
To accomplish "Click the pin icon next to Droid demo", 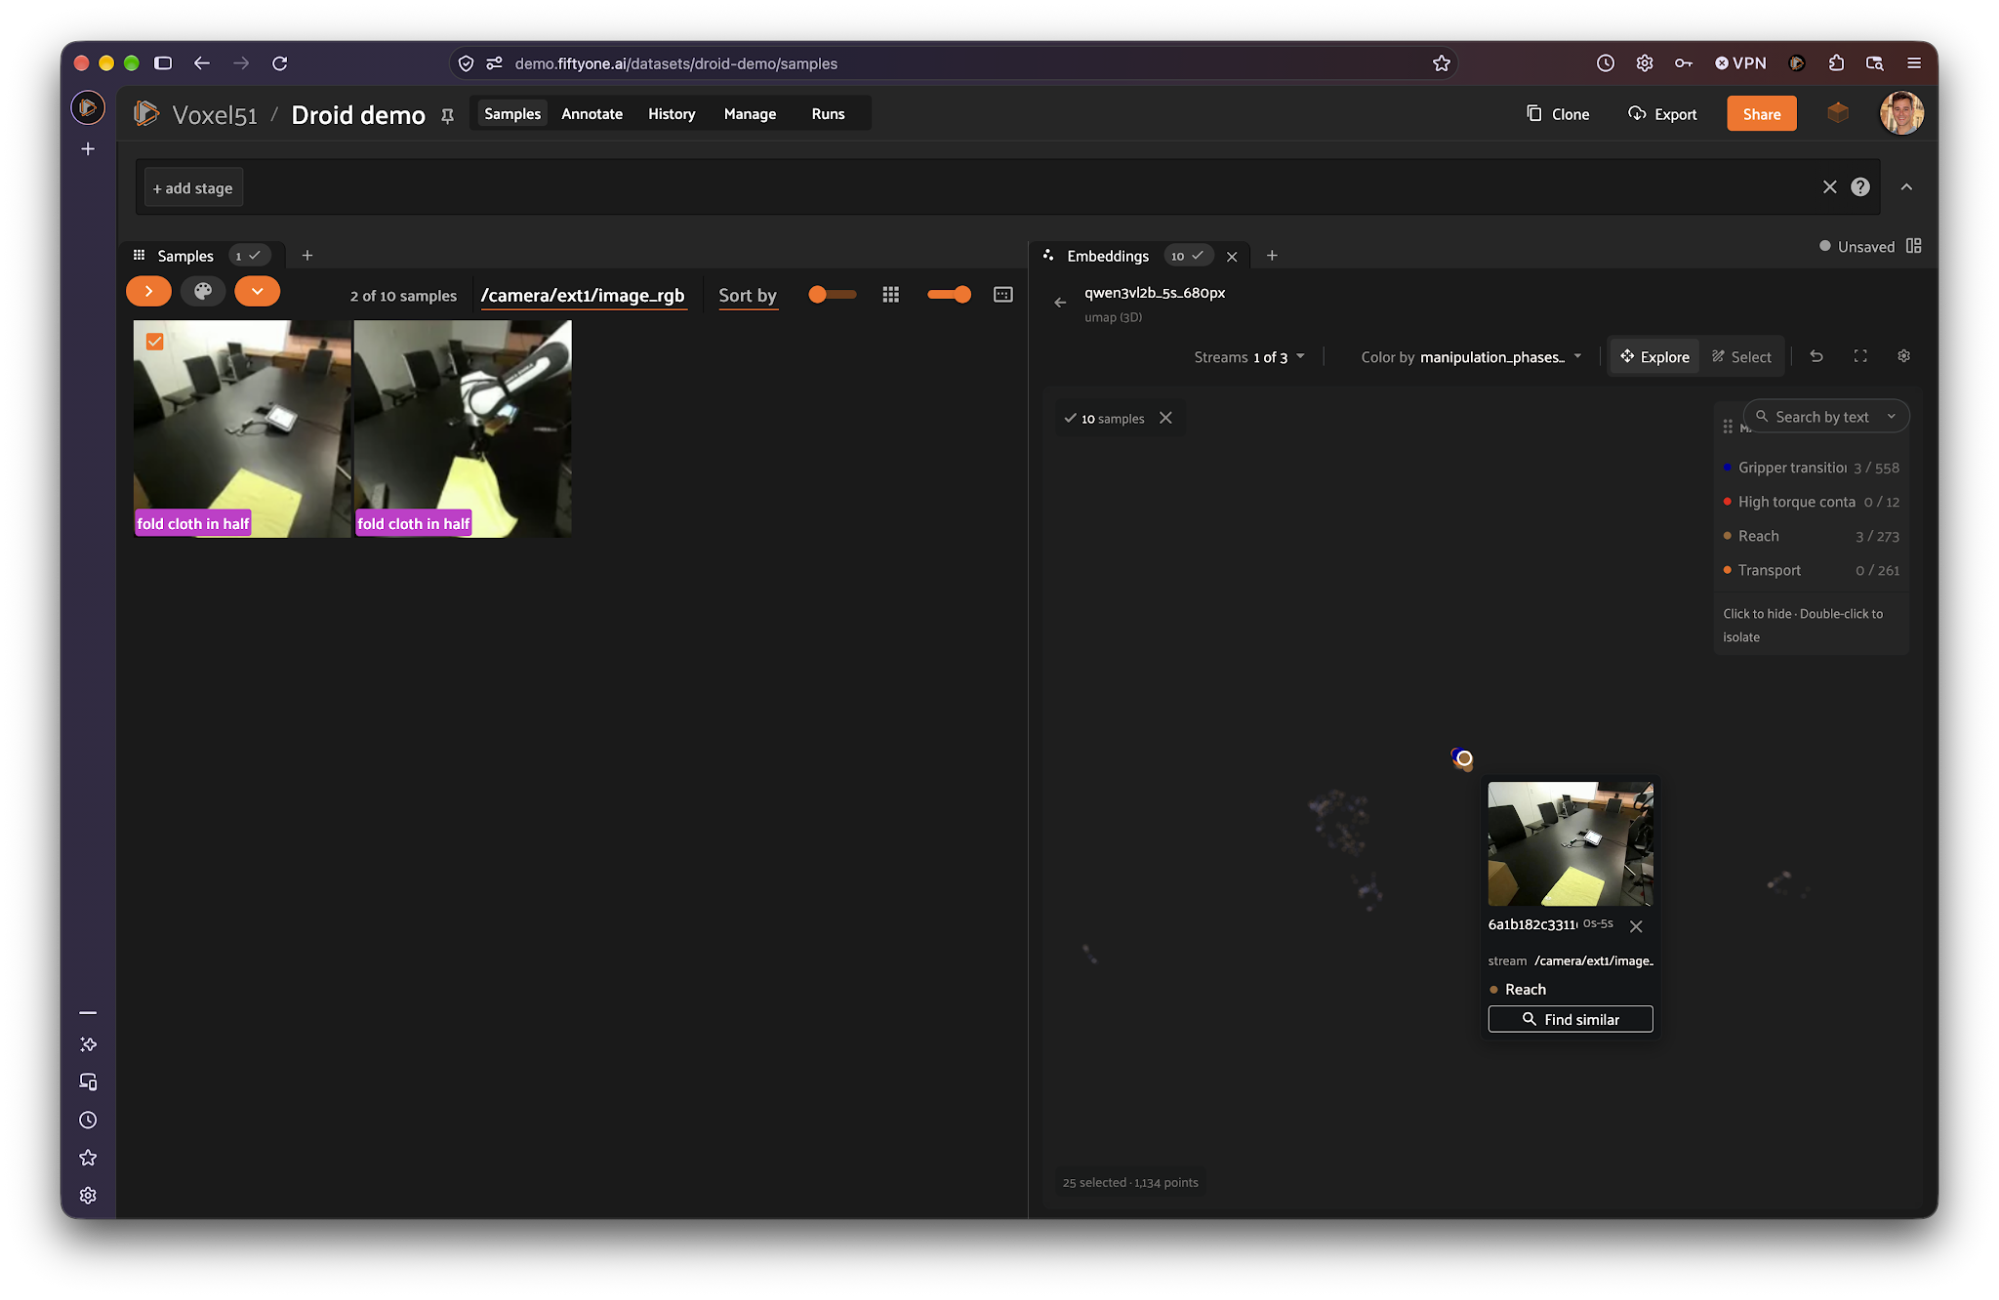I will (447, 116).
